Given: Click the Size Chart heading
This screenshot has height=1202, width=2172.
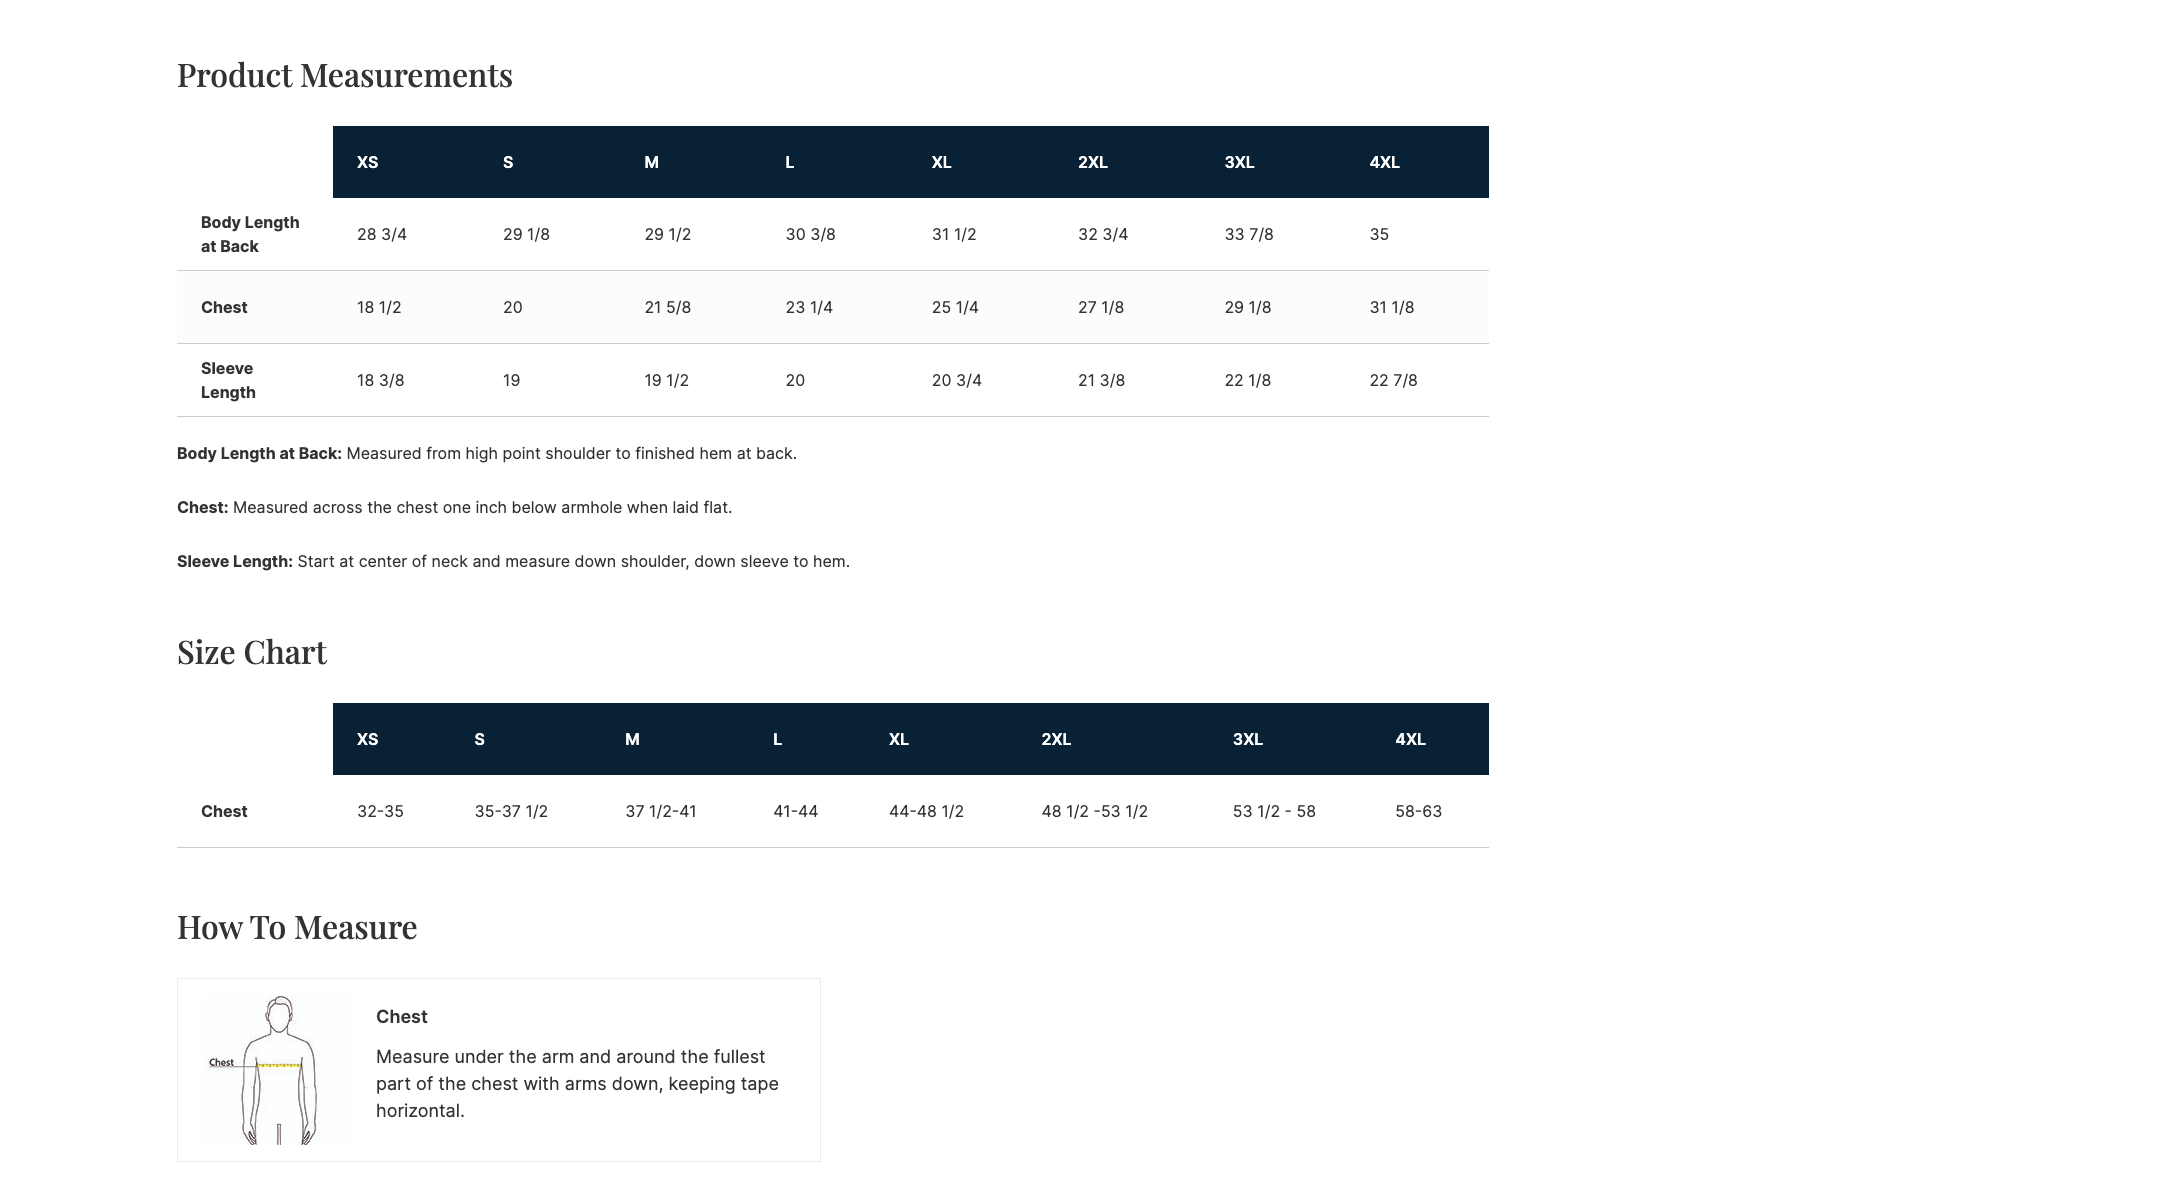Looking at the screenshot, I should 252,653.
